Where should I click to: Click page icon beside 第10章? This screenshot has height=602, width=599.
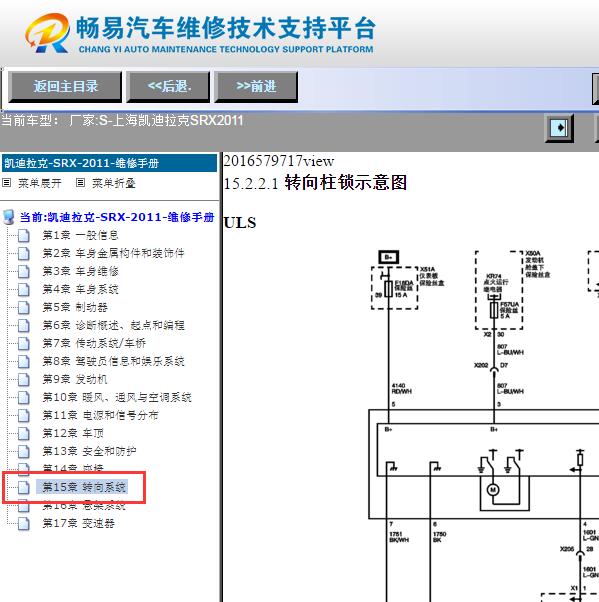coord(24,397)
